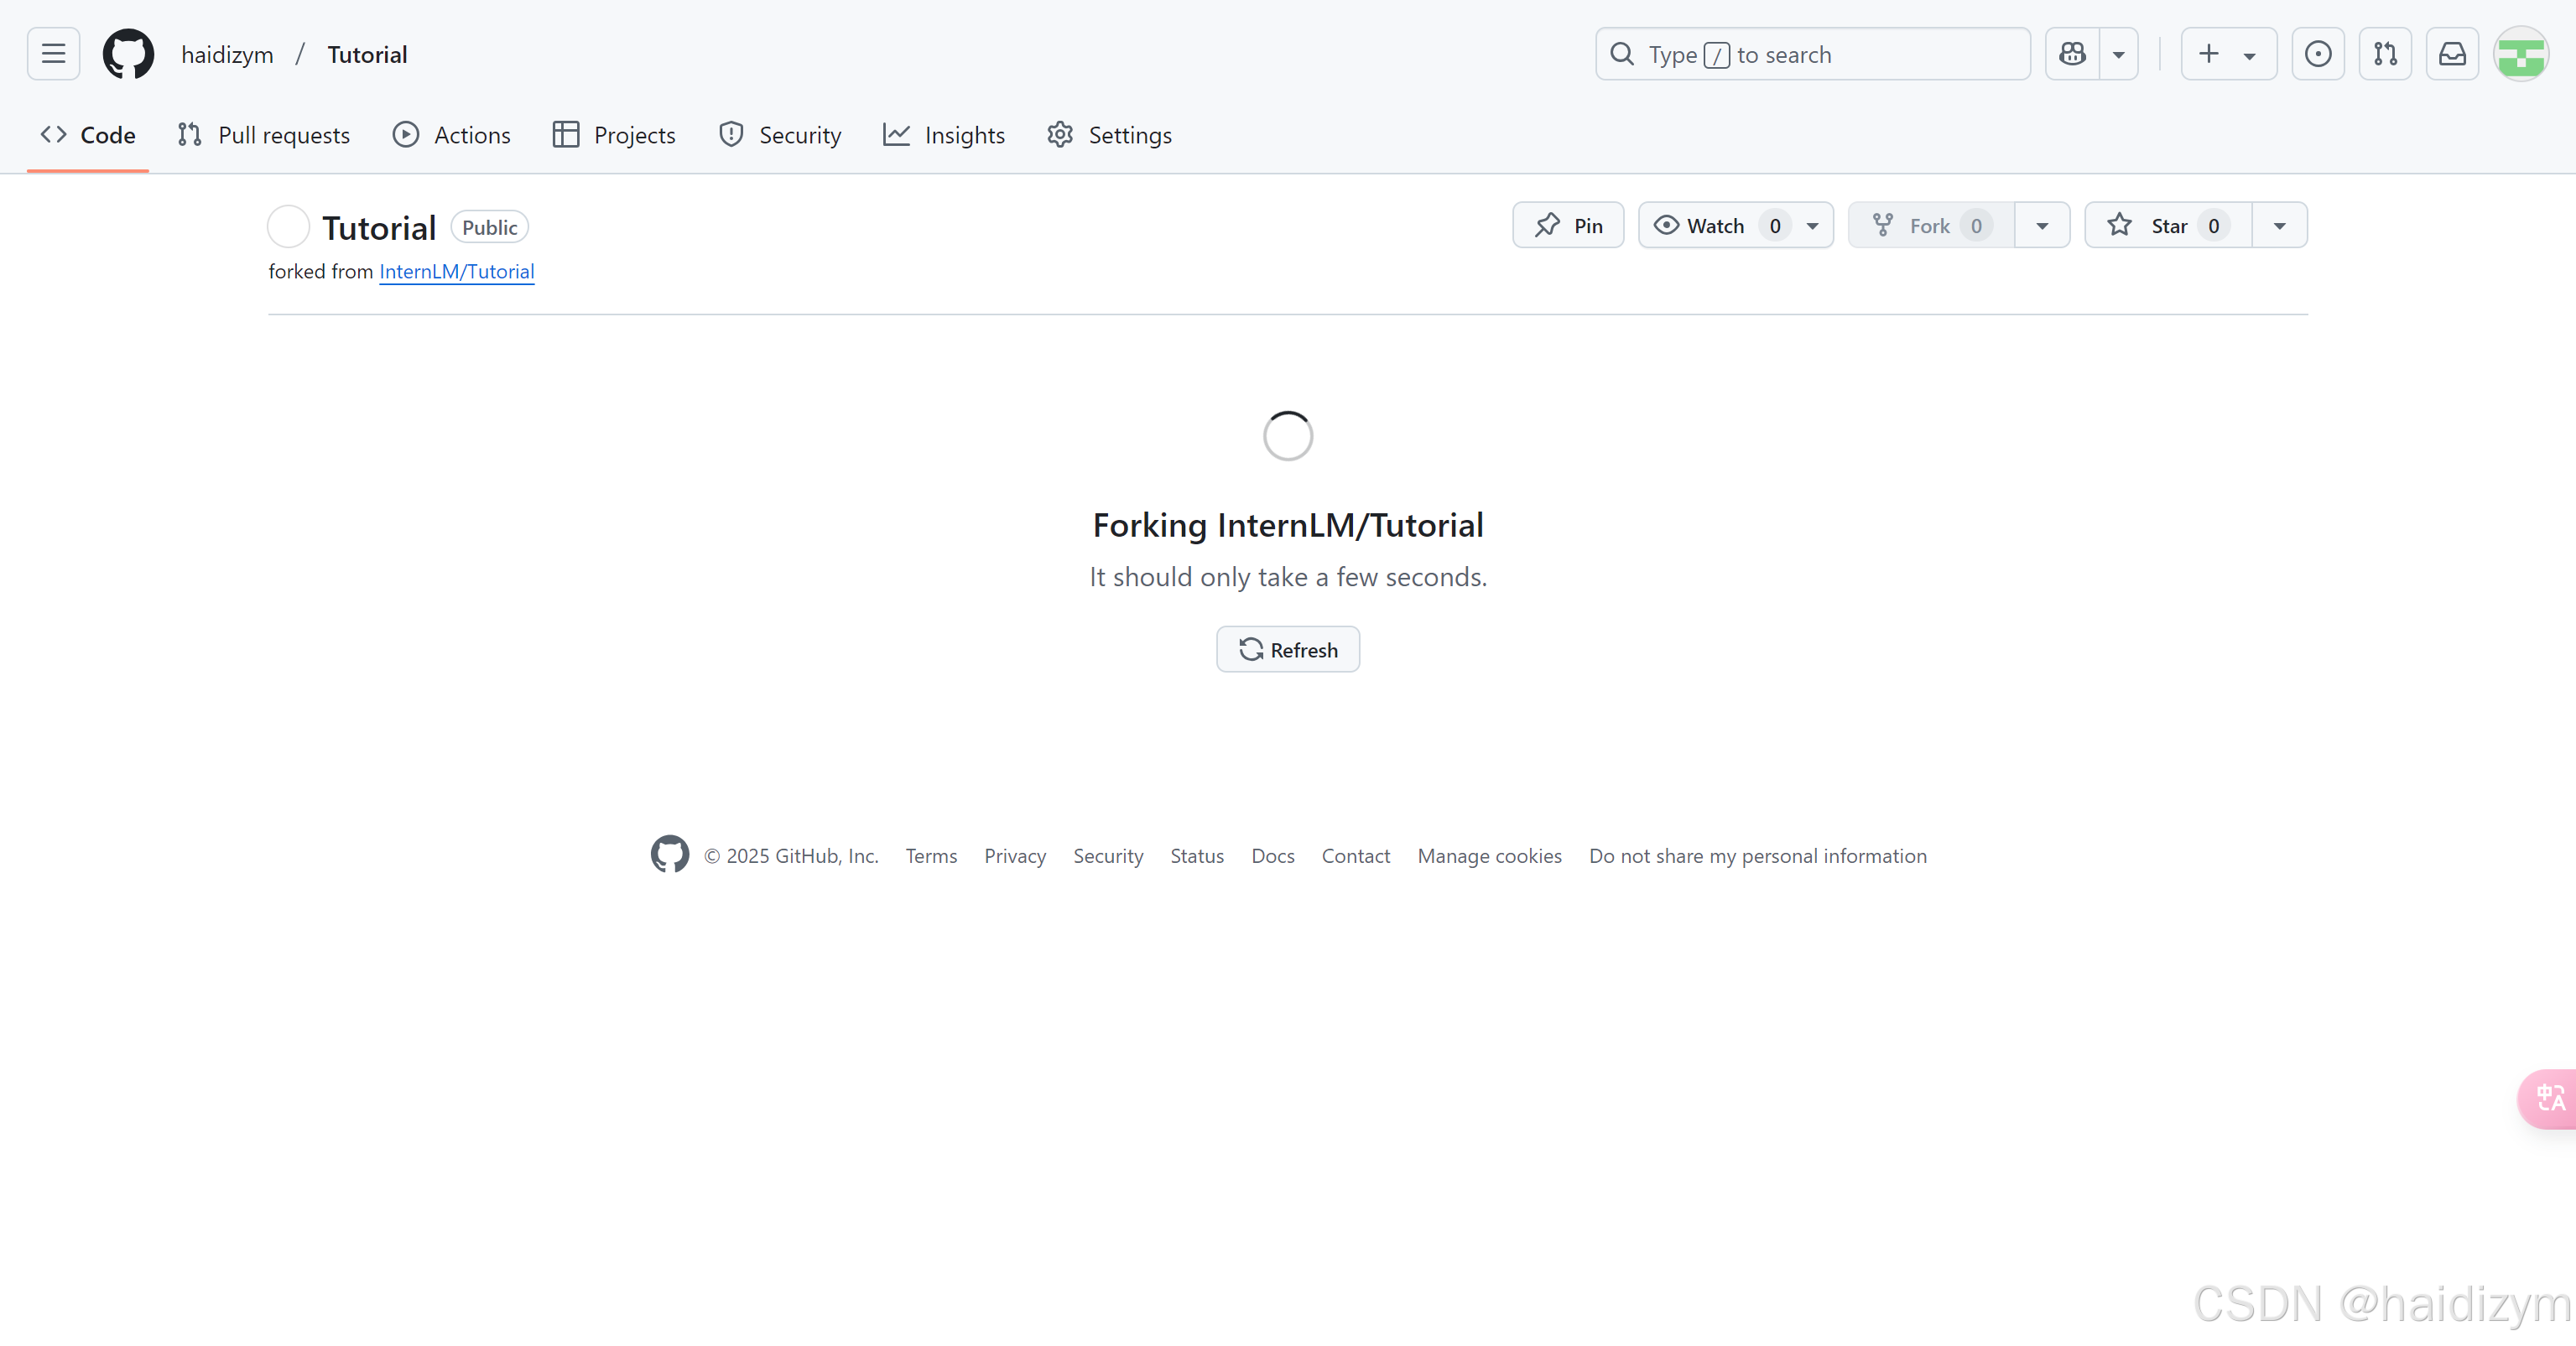Screen dimensions: 2576x1346
Task: Expand the Fork options dropdown arrow
Action: point(2042,225)
